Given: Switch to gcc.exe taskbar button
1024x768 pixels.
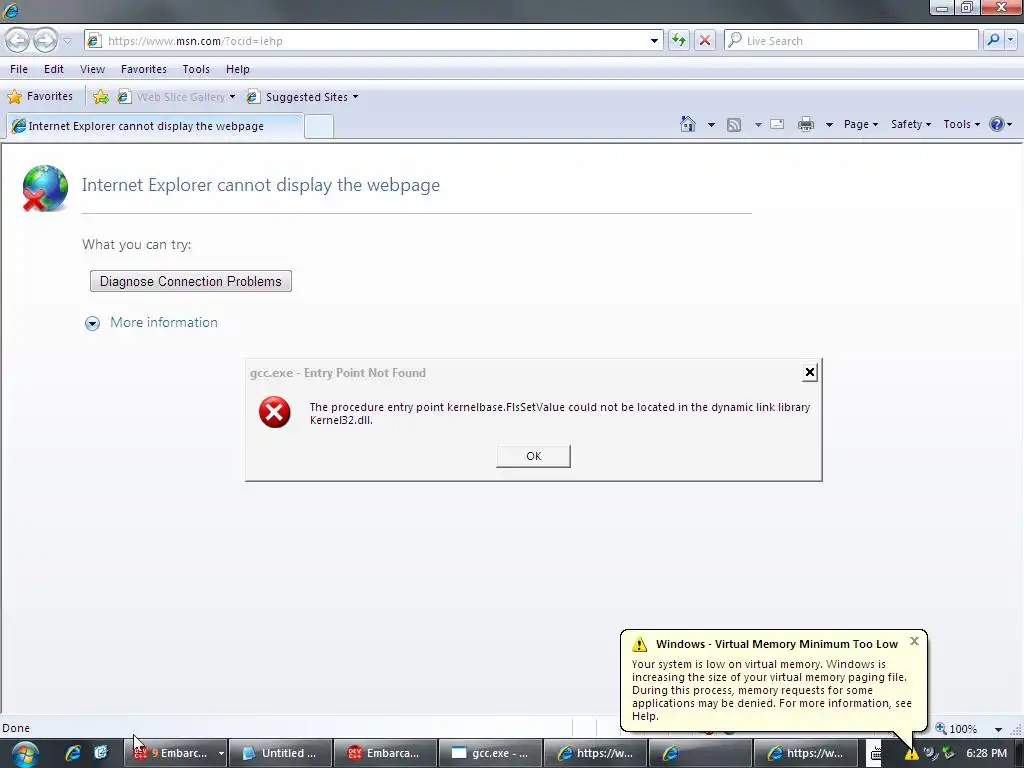Looking at the screenshot, I should (x=490, y=753).
